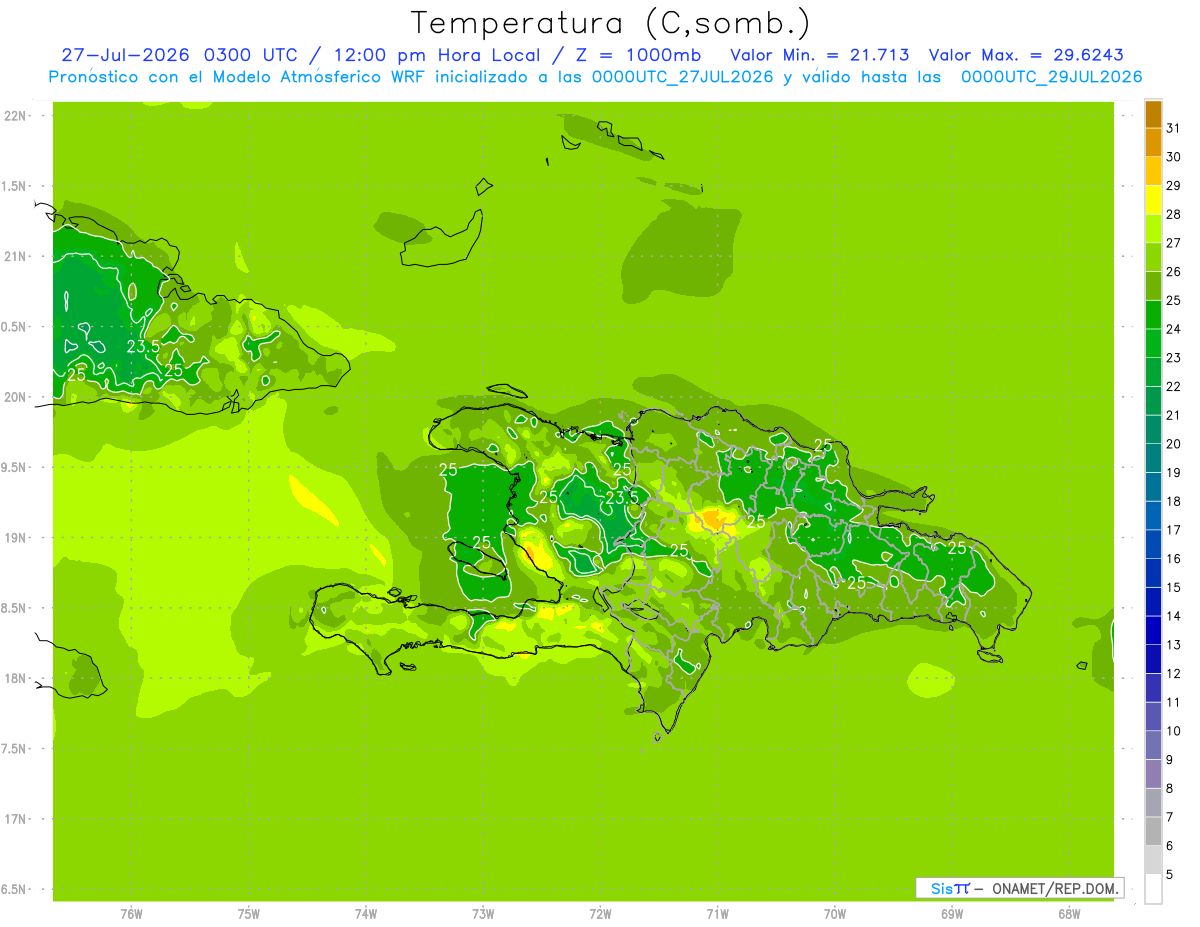
Task: Click the "72W" longitude label
Action: click(x=600, y=913)
